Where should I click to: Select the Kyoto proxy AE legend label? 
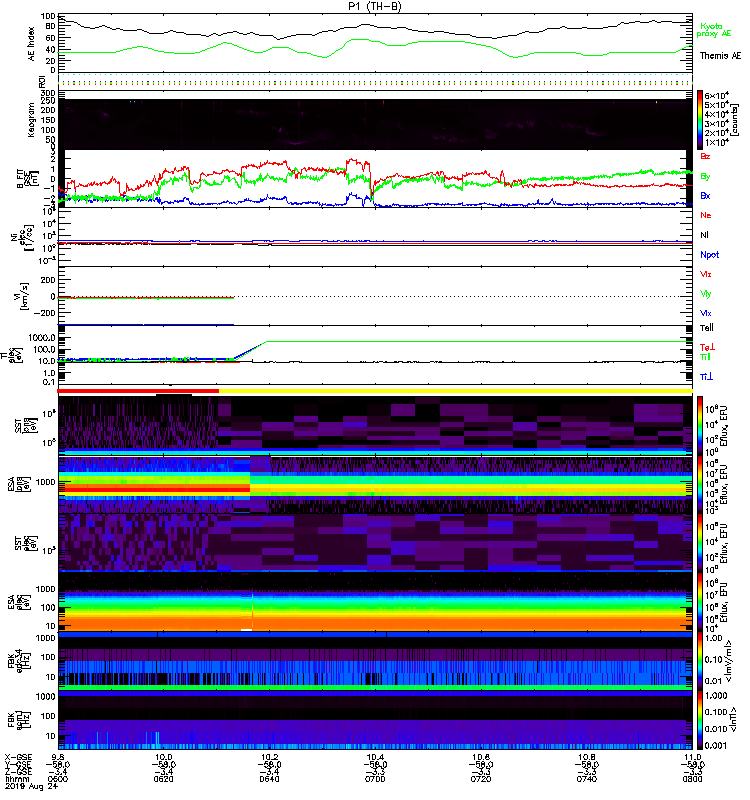713,30
